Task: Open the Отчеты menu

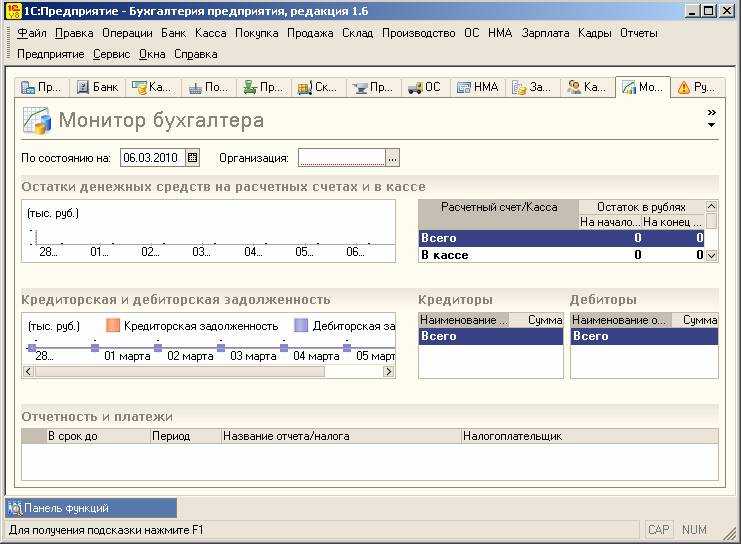Action: click(x=638, y=33)
